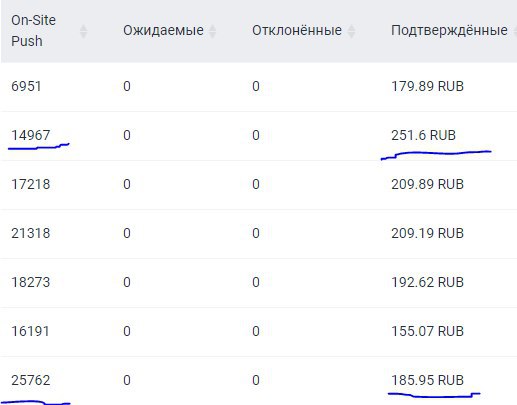Image resolution: width=517 pixels, height=405 pixels.
Task: Select the 18273 push count cell
Action: click(31, 282)
